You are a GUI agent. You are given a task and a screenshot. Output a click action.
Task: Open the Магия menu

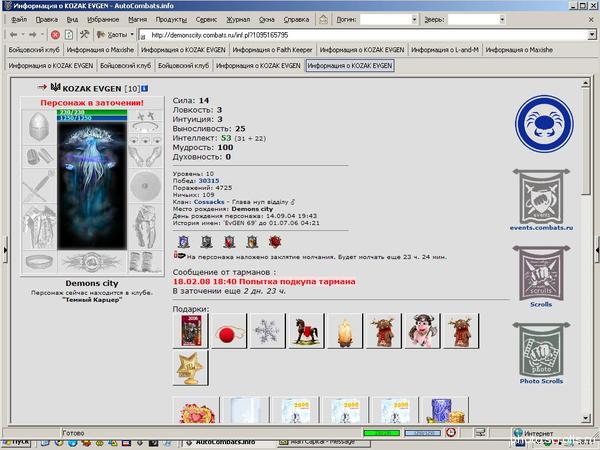pos(137,20)
